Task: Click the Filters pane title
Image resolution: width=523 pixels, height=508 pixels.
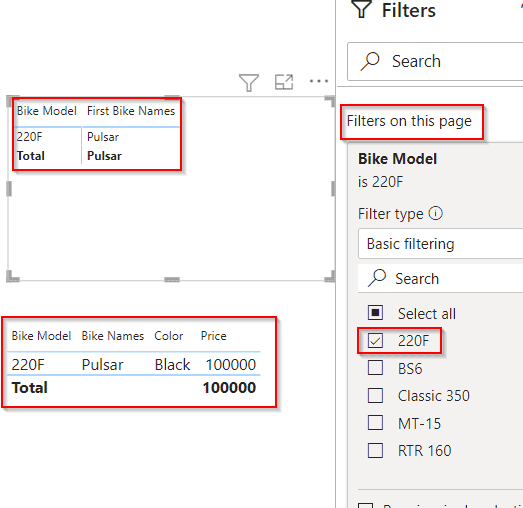Action: tap(409, 10)
